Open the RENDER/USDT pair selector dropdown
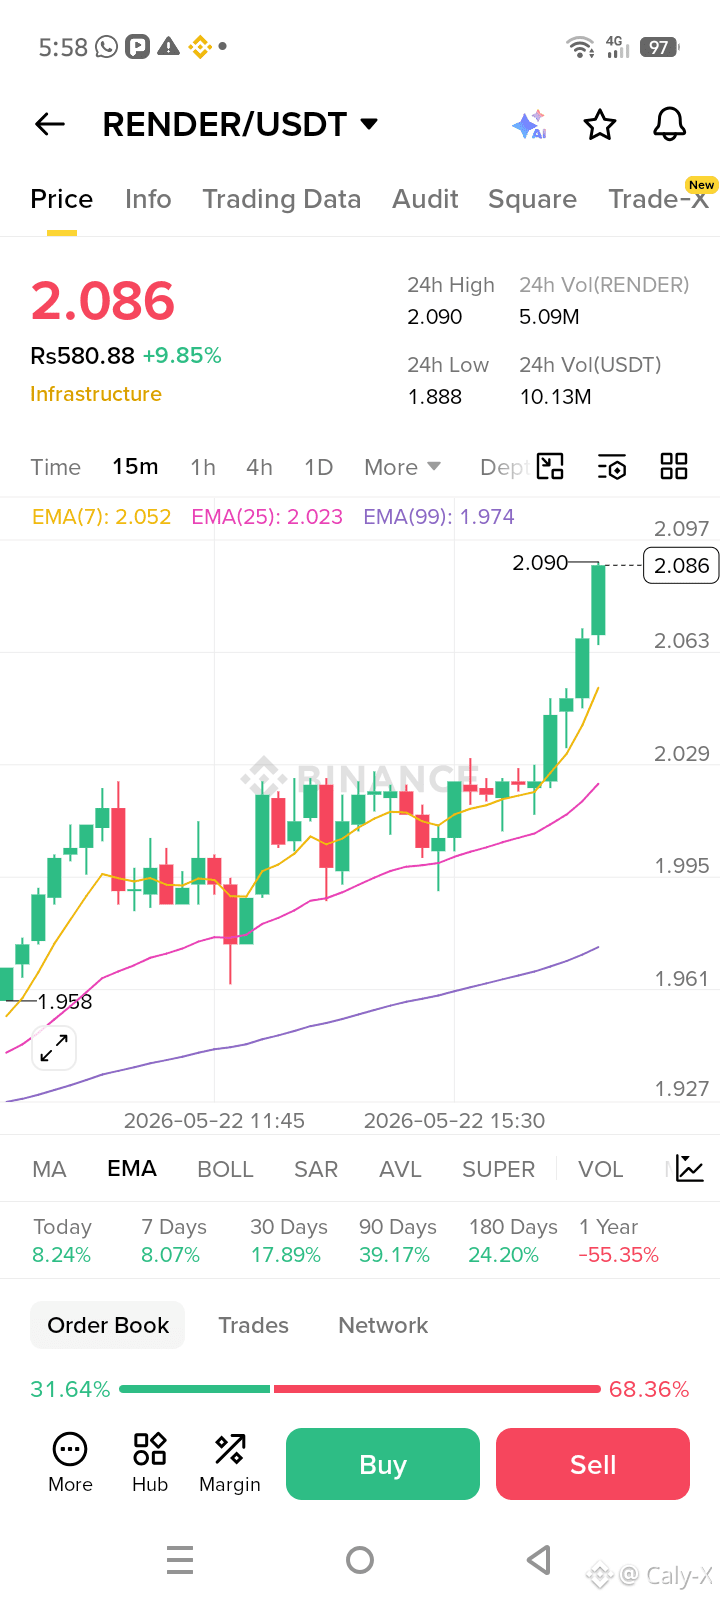Image resolution: width=720 pixels, height=1600 pixels. tap(241, 124)
